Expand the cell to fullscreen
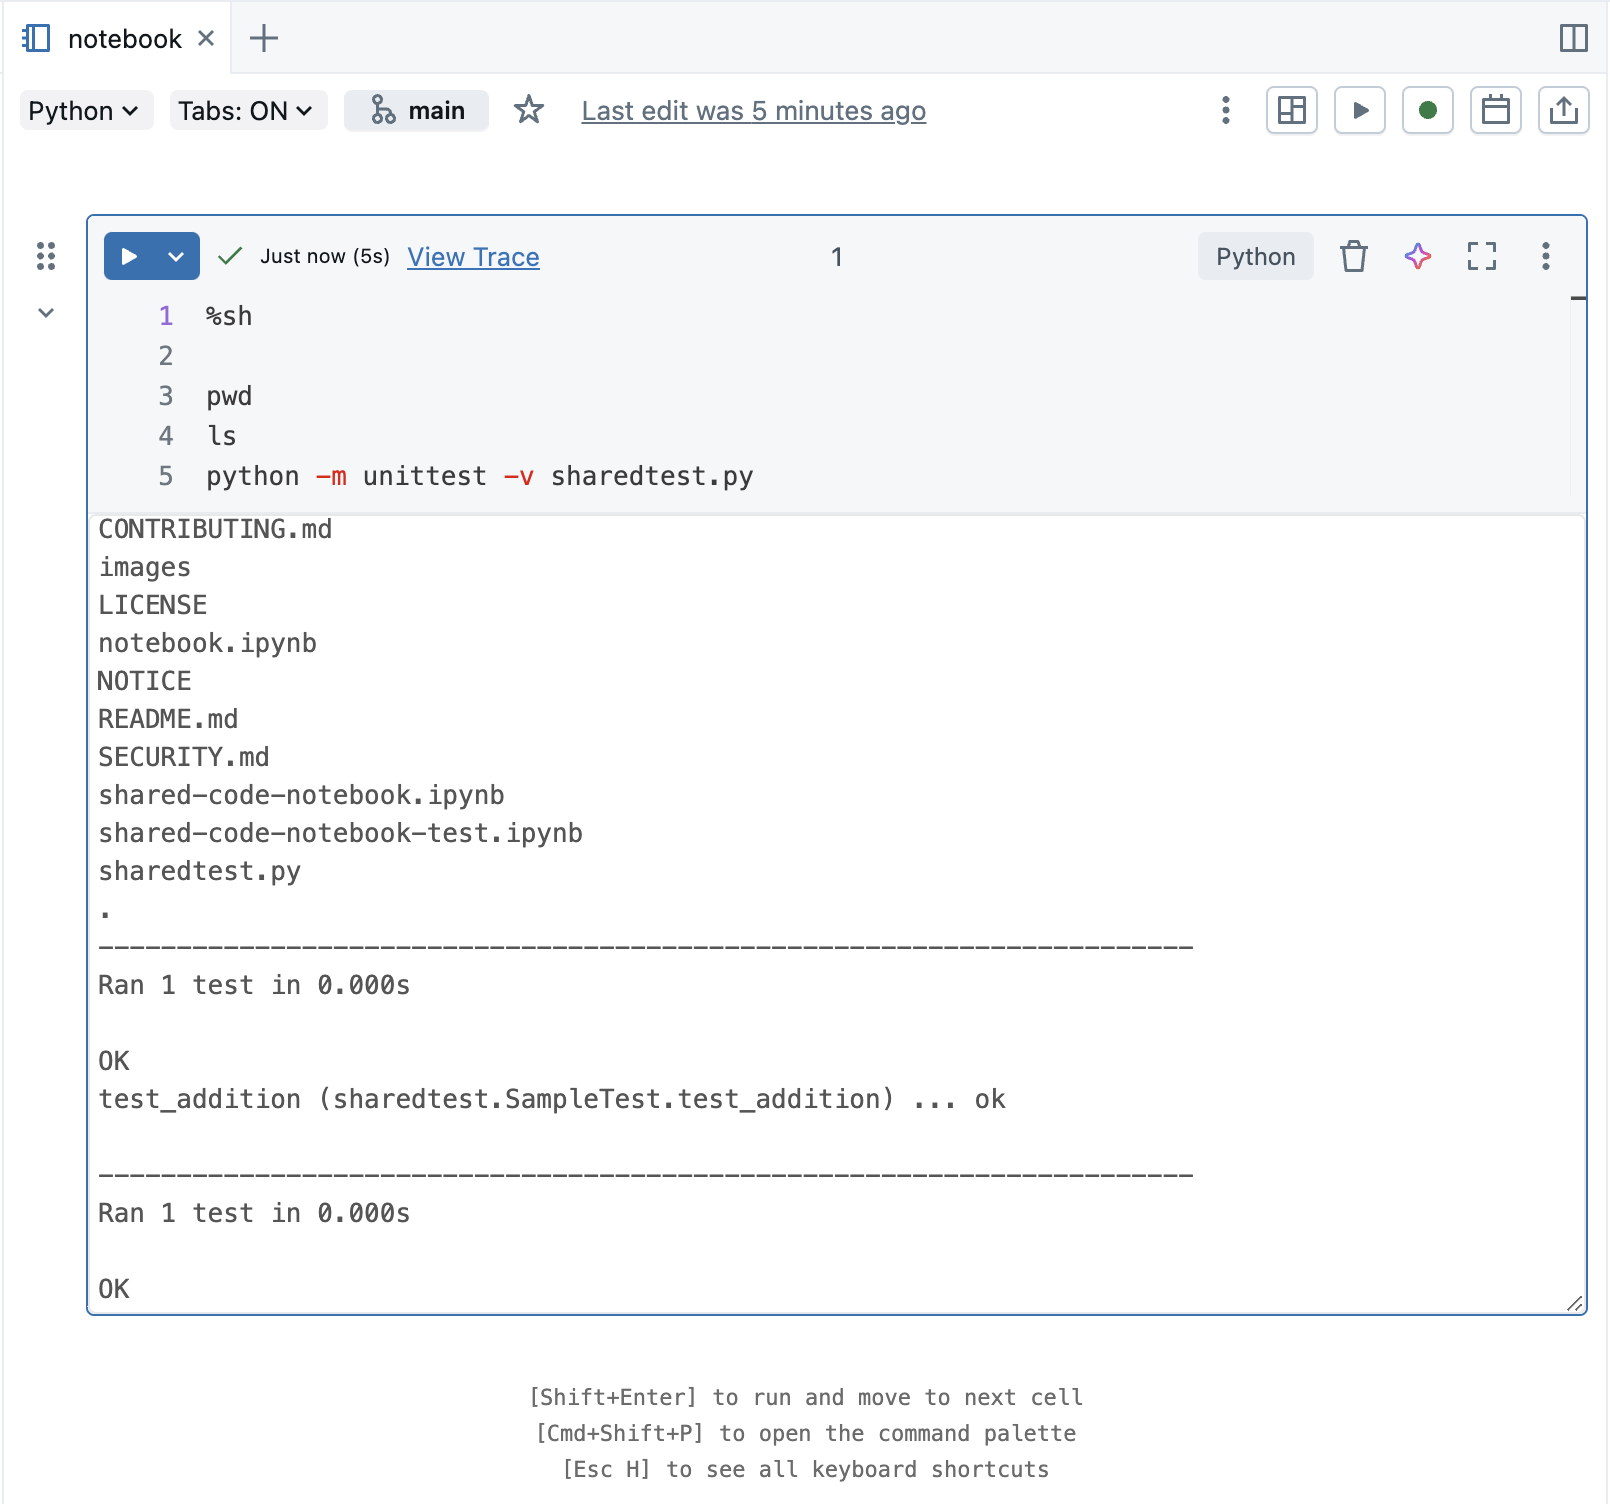 pos(1481,257)
